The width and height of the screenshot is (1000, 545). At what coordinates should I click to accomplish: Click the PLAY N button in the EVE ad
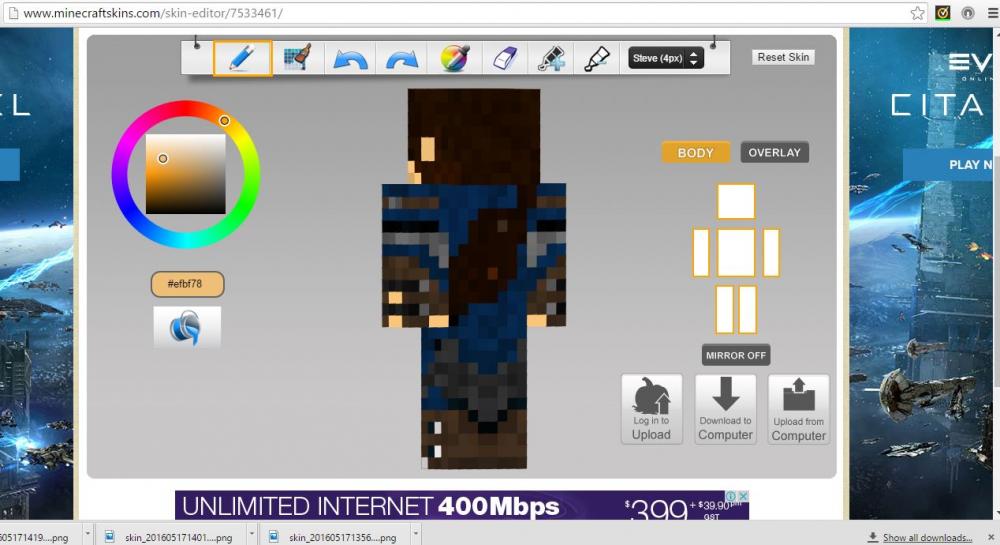tap(950, 165)
